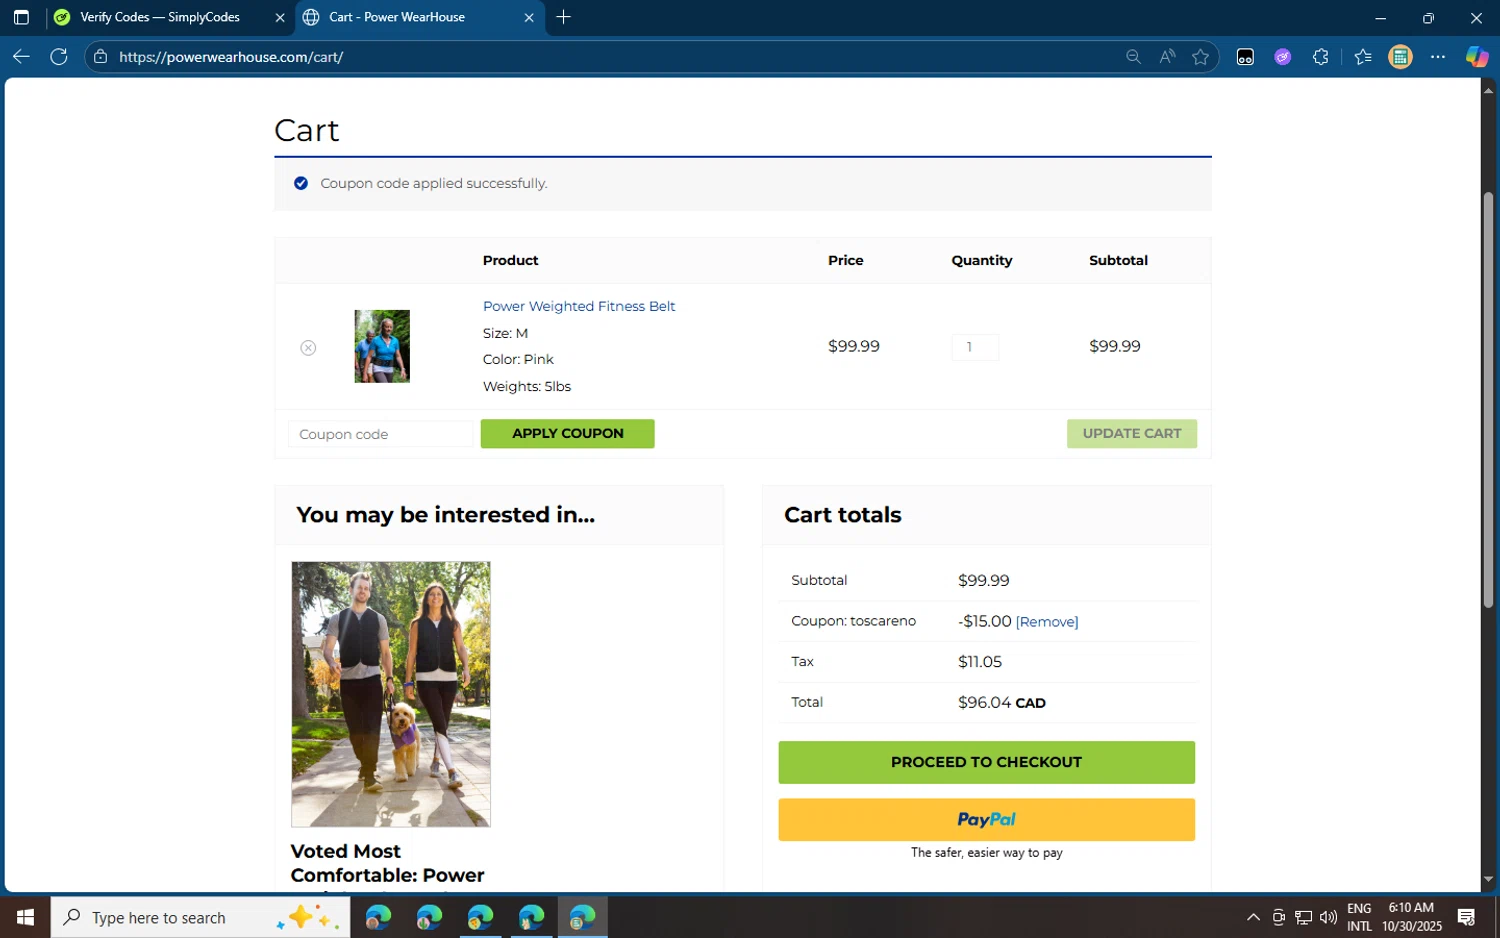Click the quantity field showing 1
This screenshot has height=938, width=1500.
tap(975, 347)
